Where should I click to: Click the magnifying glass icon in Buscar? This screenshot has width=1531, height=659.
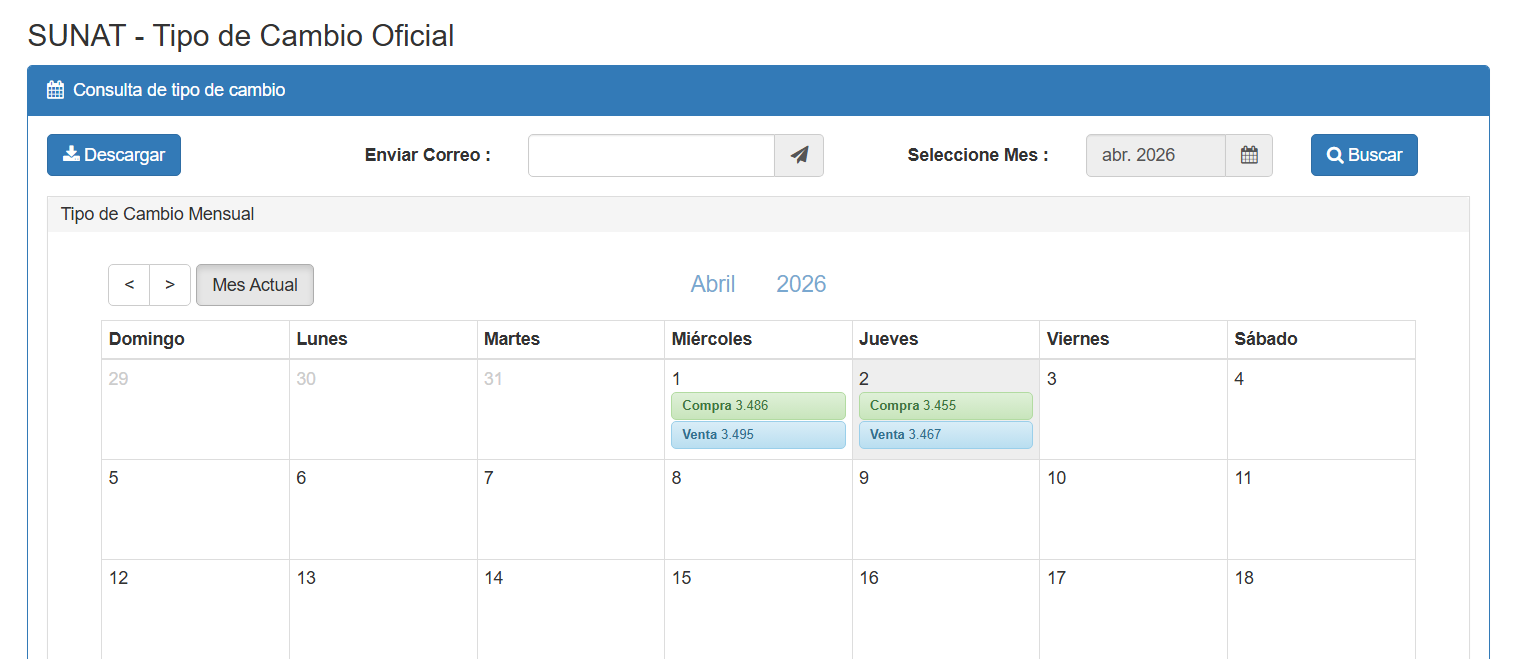tap(1335, 155)
